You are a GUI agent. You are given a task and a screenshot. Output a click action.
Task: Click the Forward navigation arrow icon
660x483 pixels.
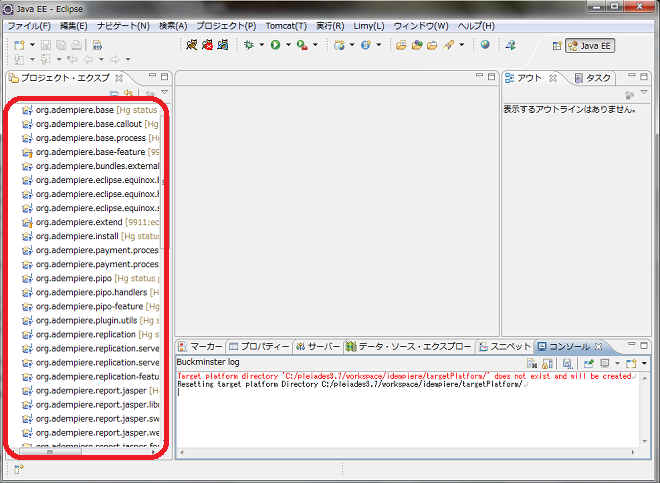coord(114,59)
